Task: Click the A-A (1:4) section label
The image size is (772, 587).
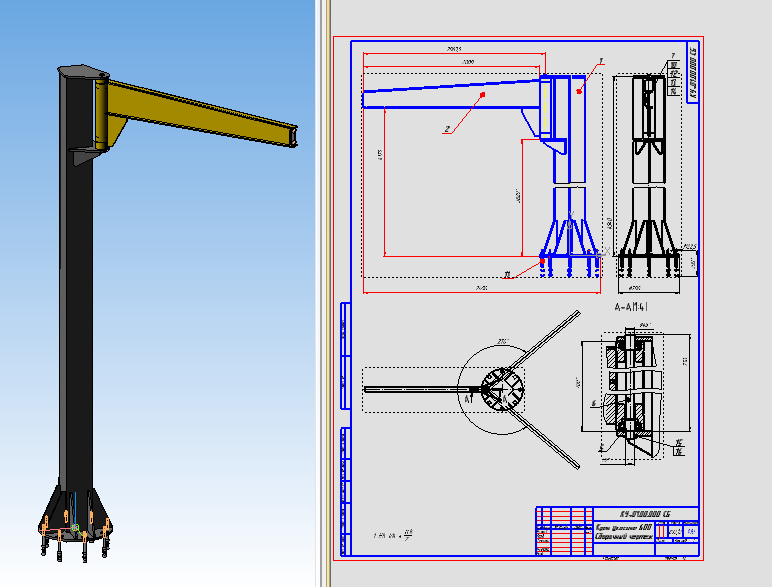Action: pyautogui.click(x=631, y=307)
